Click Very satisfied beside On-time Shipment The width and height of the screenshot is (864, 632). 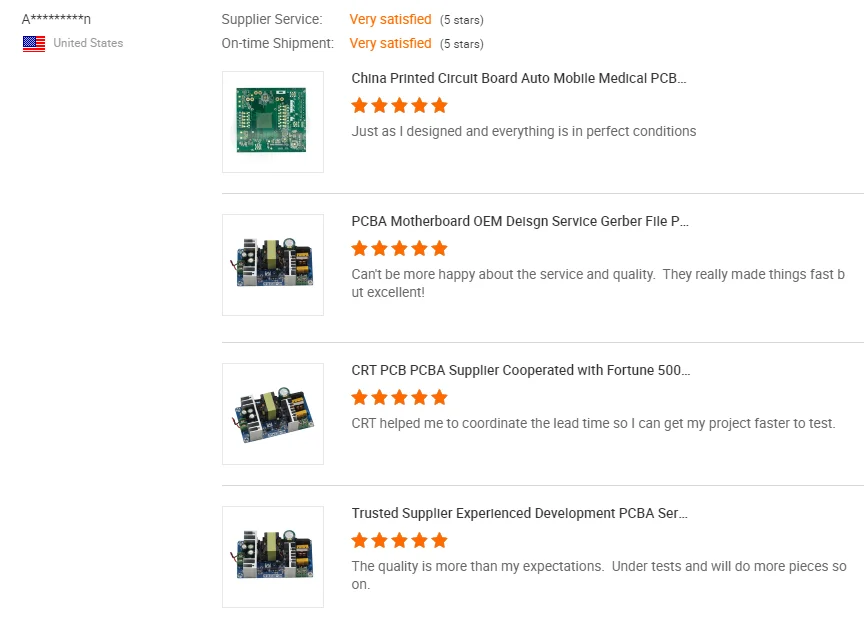point(390,43)
